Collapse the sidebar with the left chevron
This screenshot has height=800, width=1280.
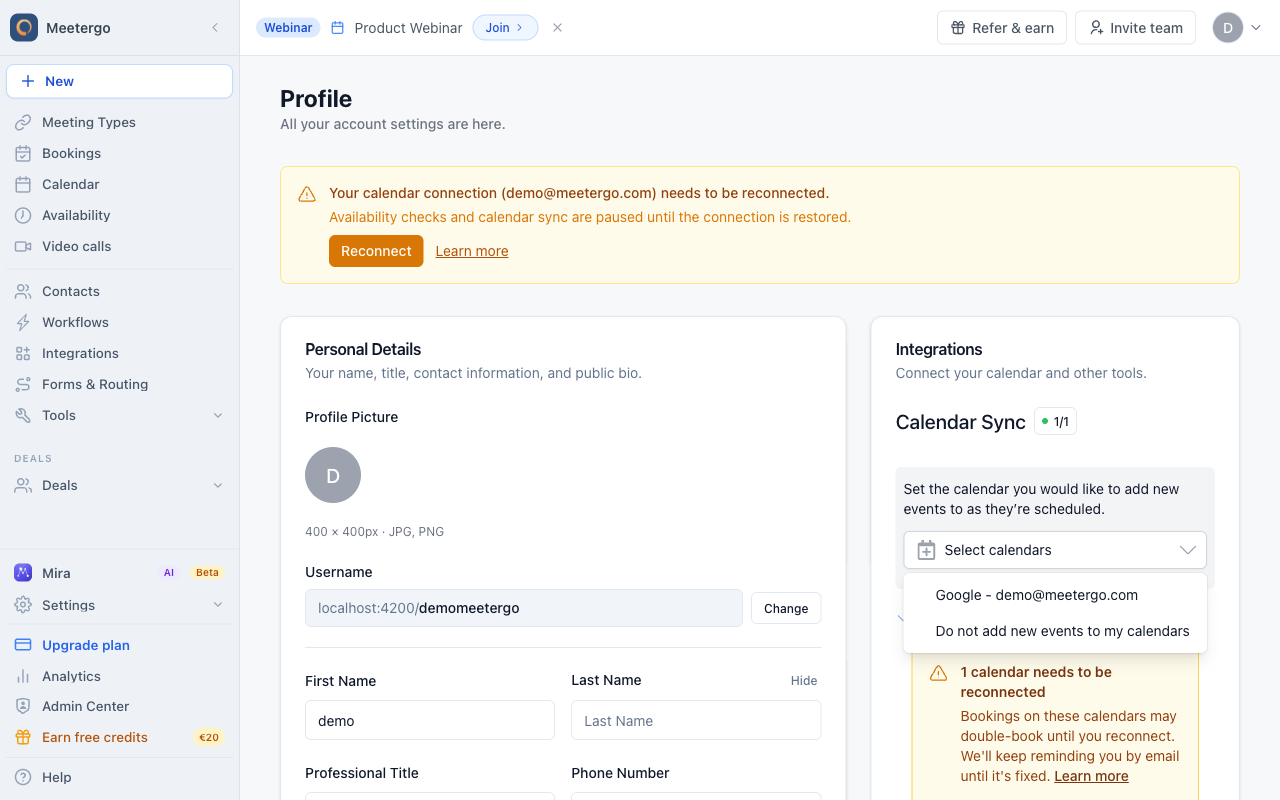tap(215, 28)
